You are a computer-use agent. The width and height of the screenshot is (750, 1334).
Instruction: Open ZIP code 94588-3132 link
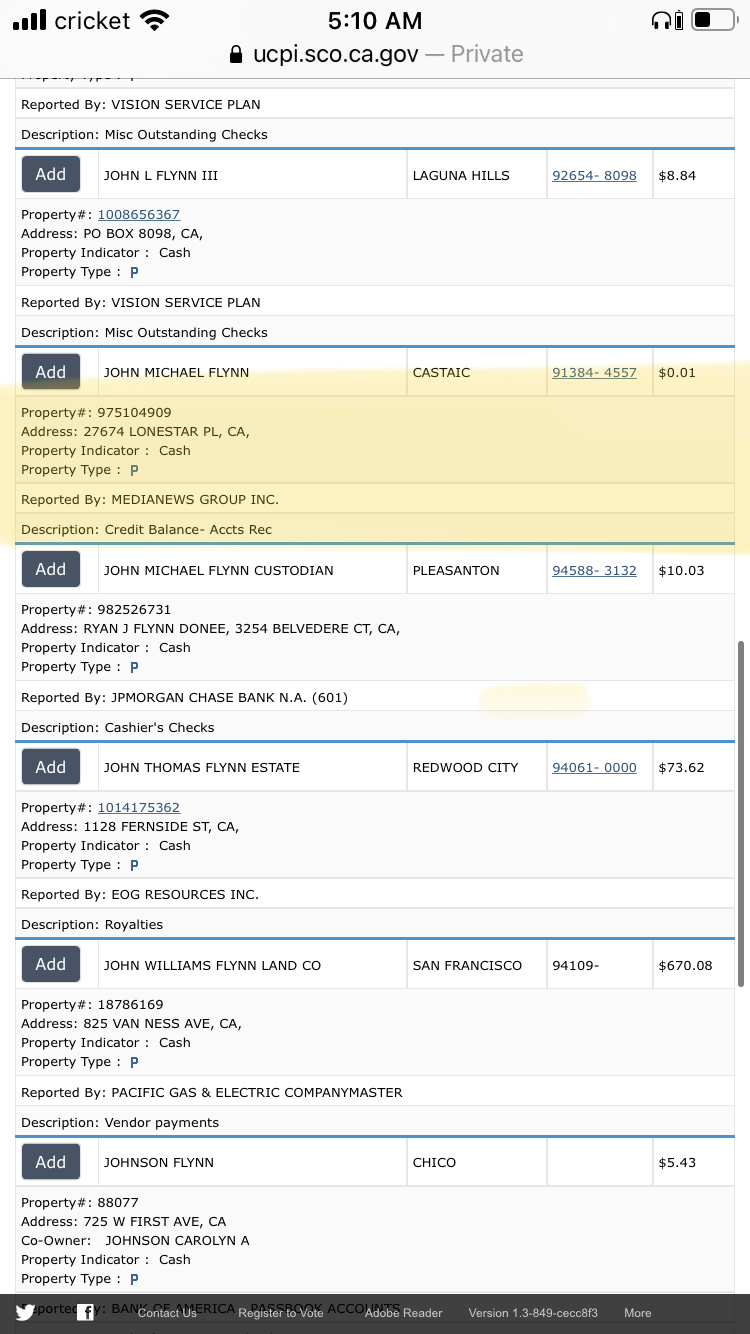pos(594,570)
